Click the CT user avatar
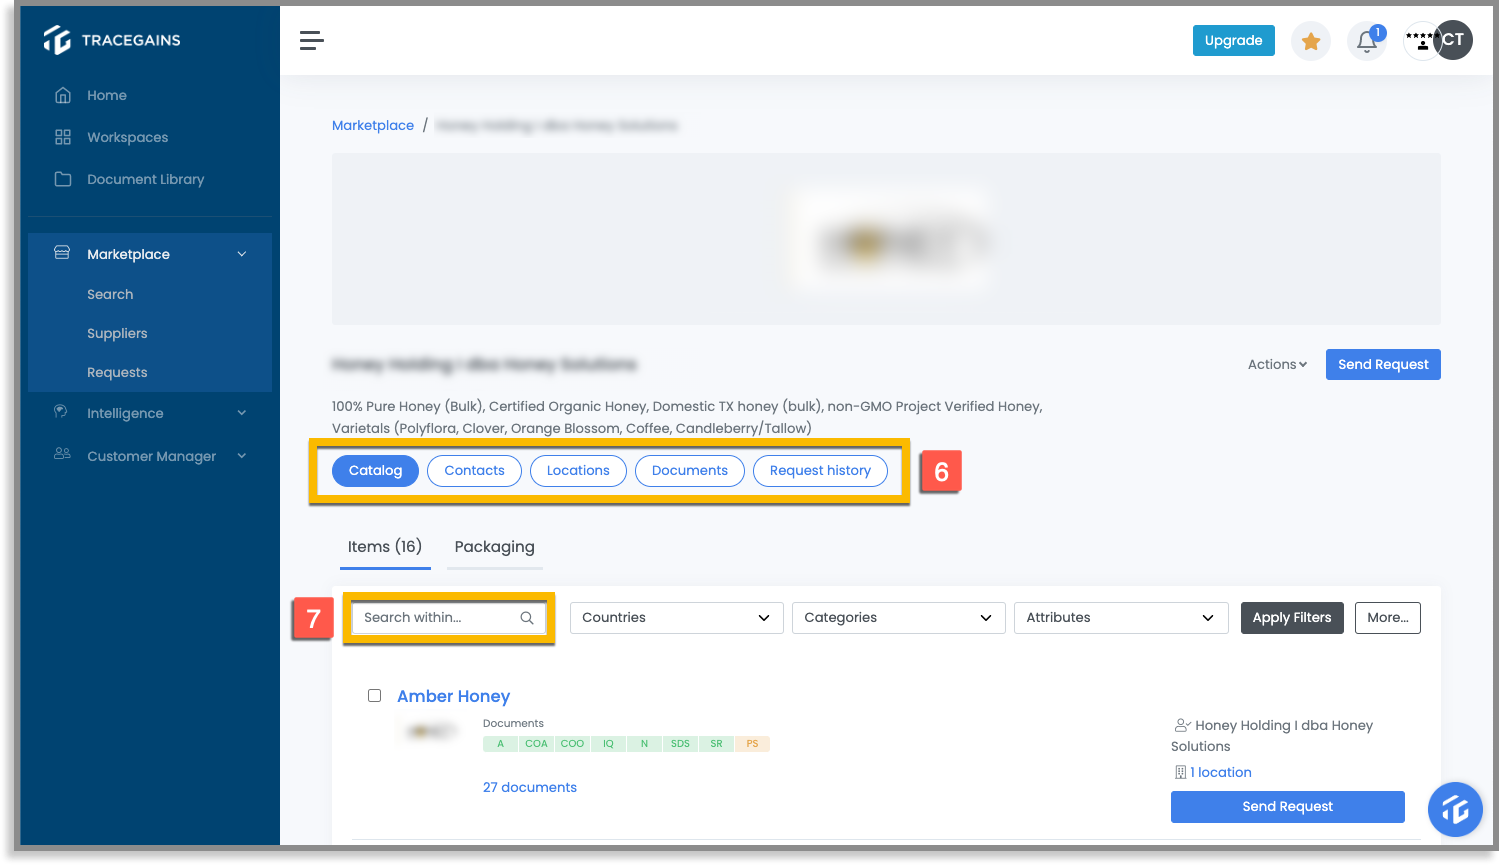The image size is (1499, 865). 1452,40
